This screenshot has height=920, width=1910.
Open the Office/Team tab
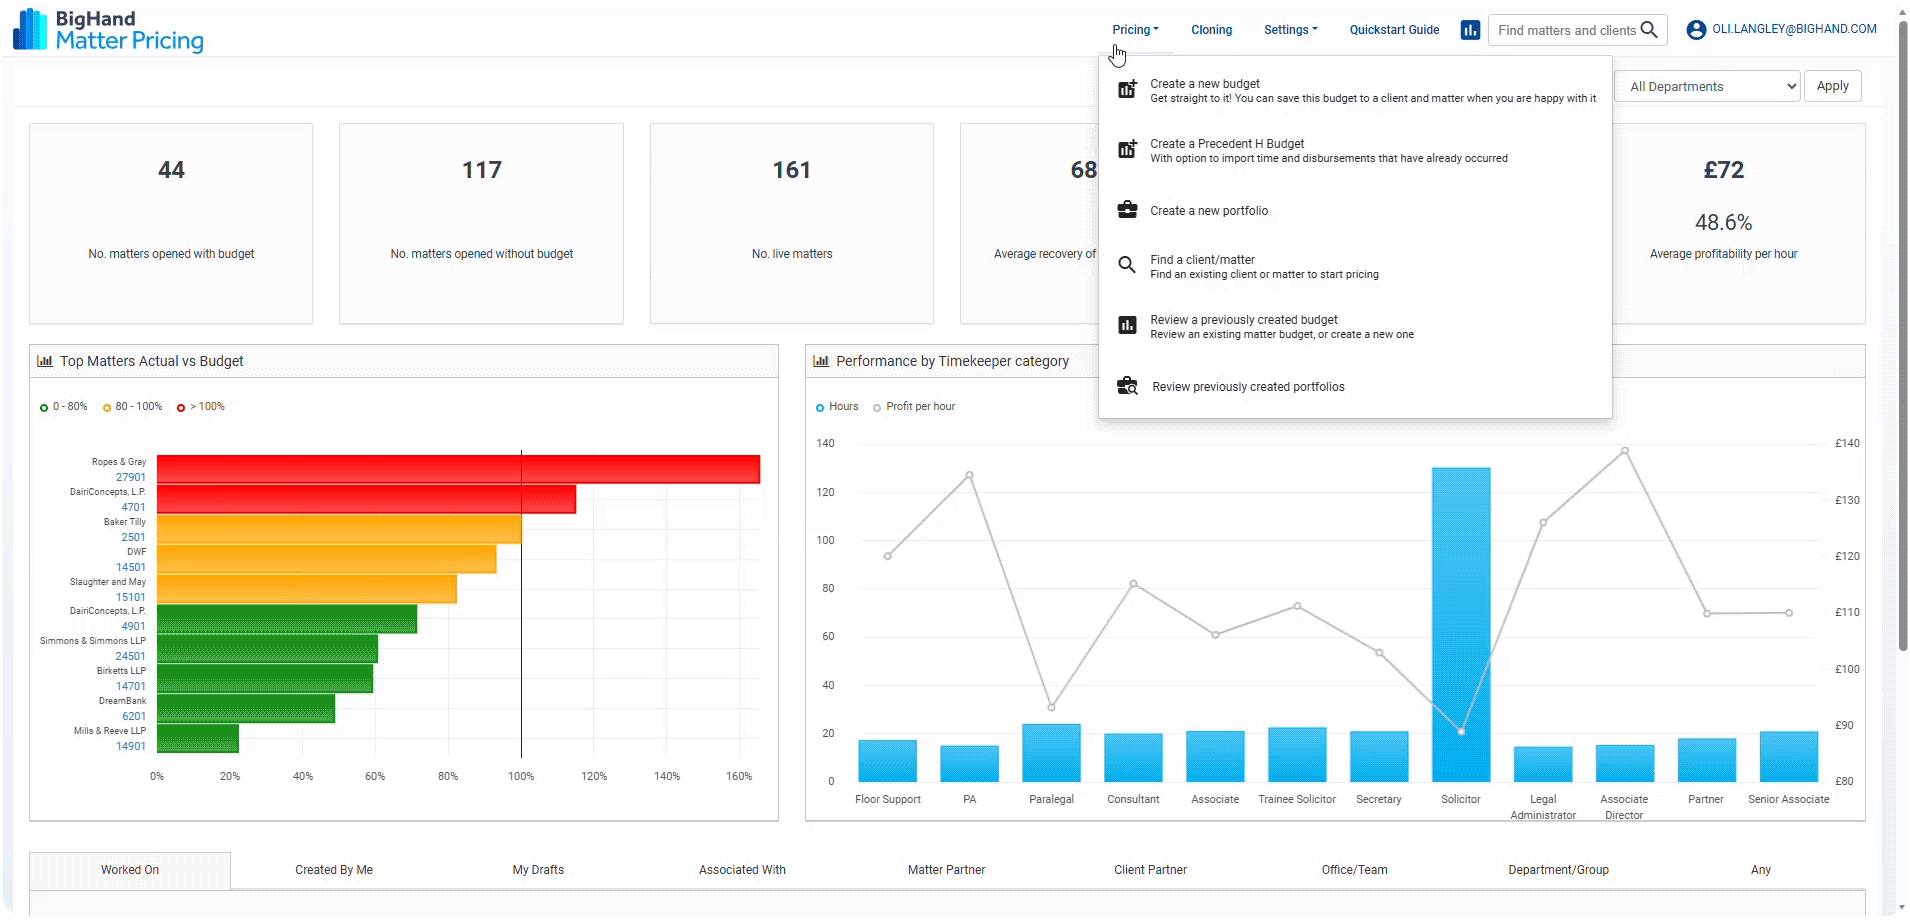pyautogui.click(x=1354, y=870)
